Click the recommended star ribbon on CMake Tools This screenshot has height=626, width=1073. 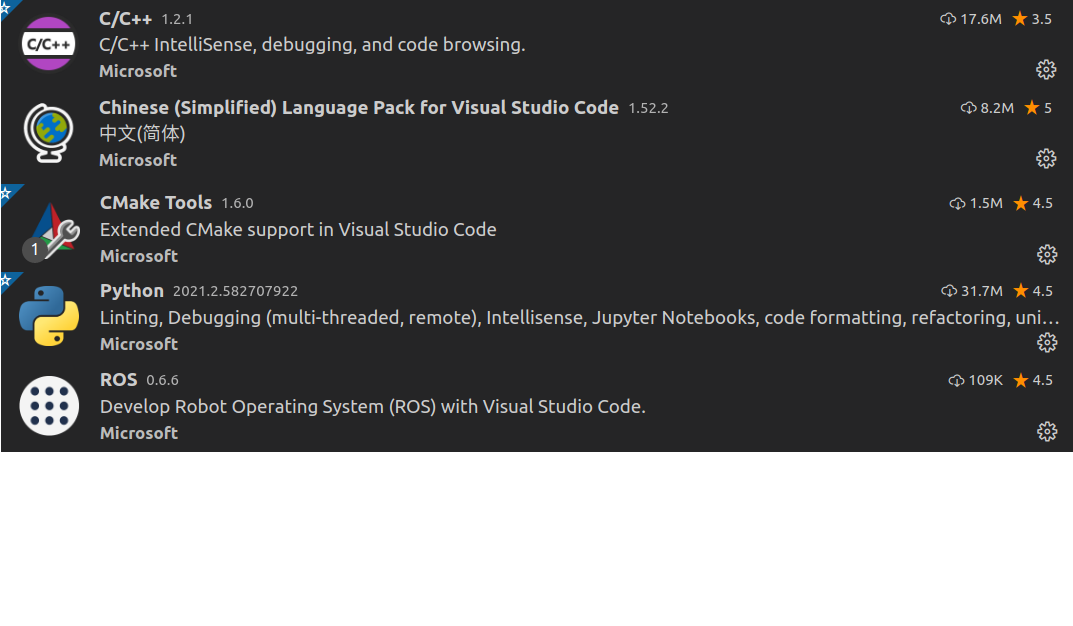(8, 192)
